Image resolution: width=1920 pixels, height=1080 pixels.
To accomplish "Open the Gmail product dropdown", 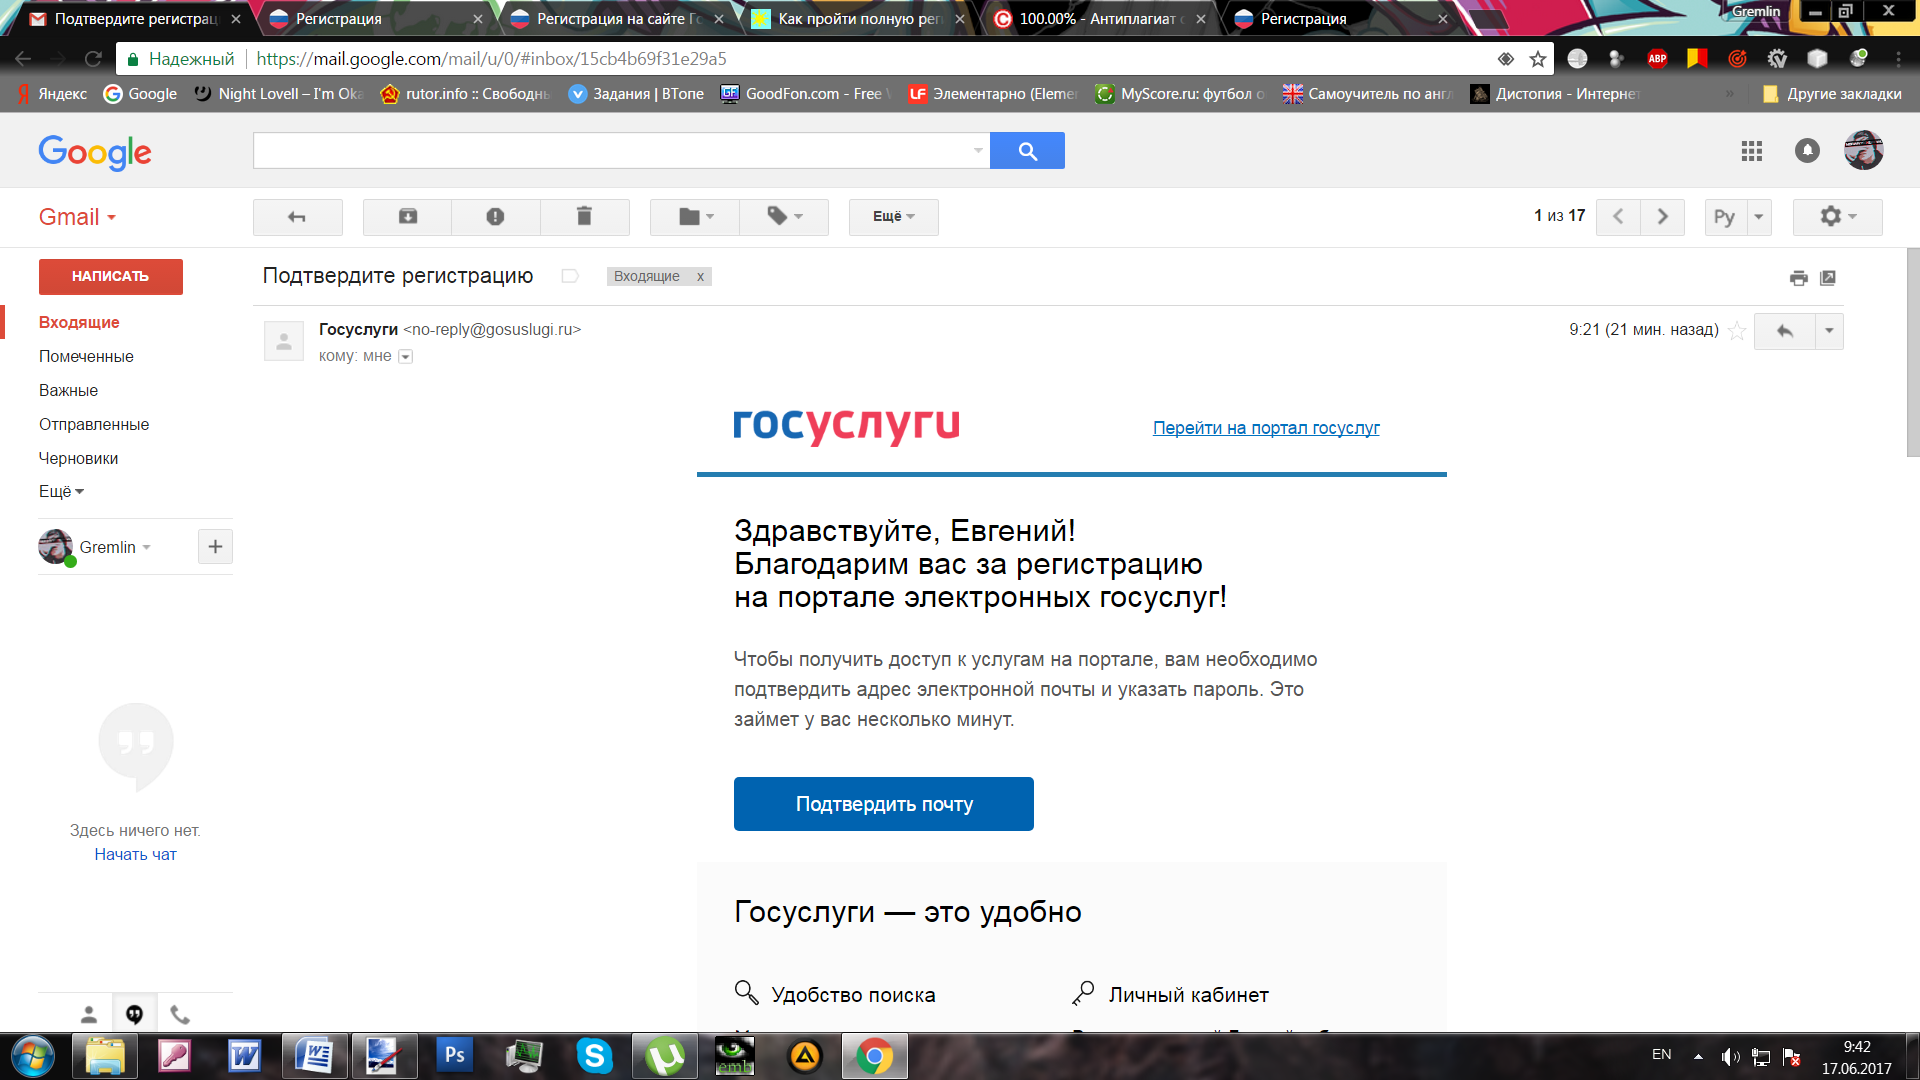I will point(78,217).
